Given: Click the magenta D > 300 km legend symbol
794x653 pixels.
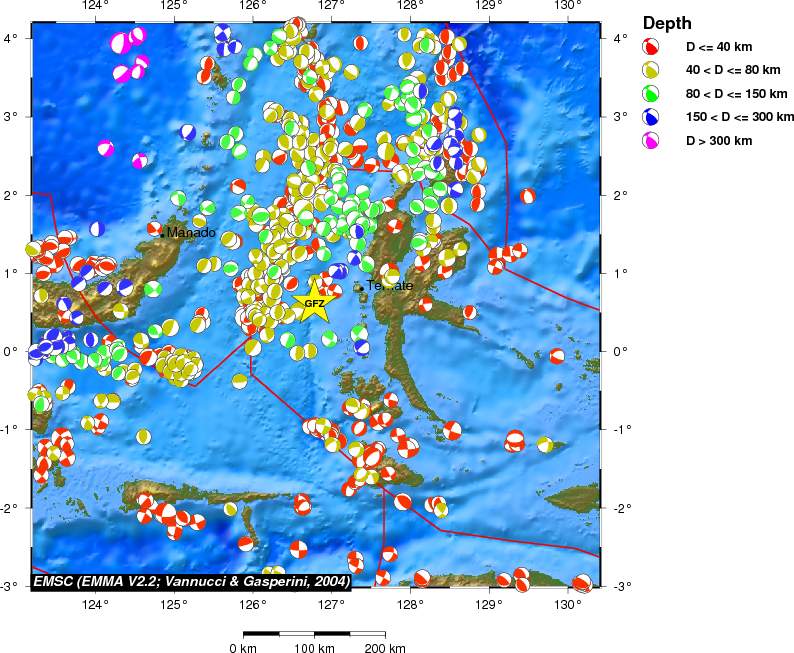Looking at the screenshot, I should (651, 141).
